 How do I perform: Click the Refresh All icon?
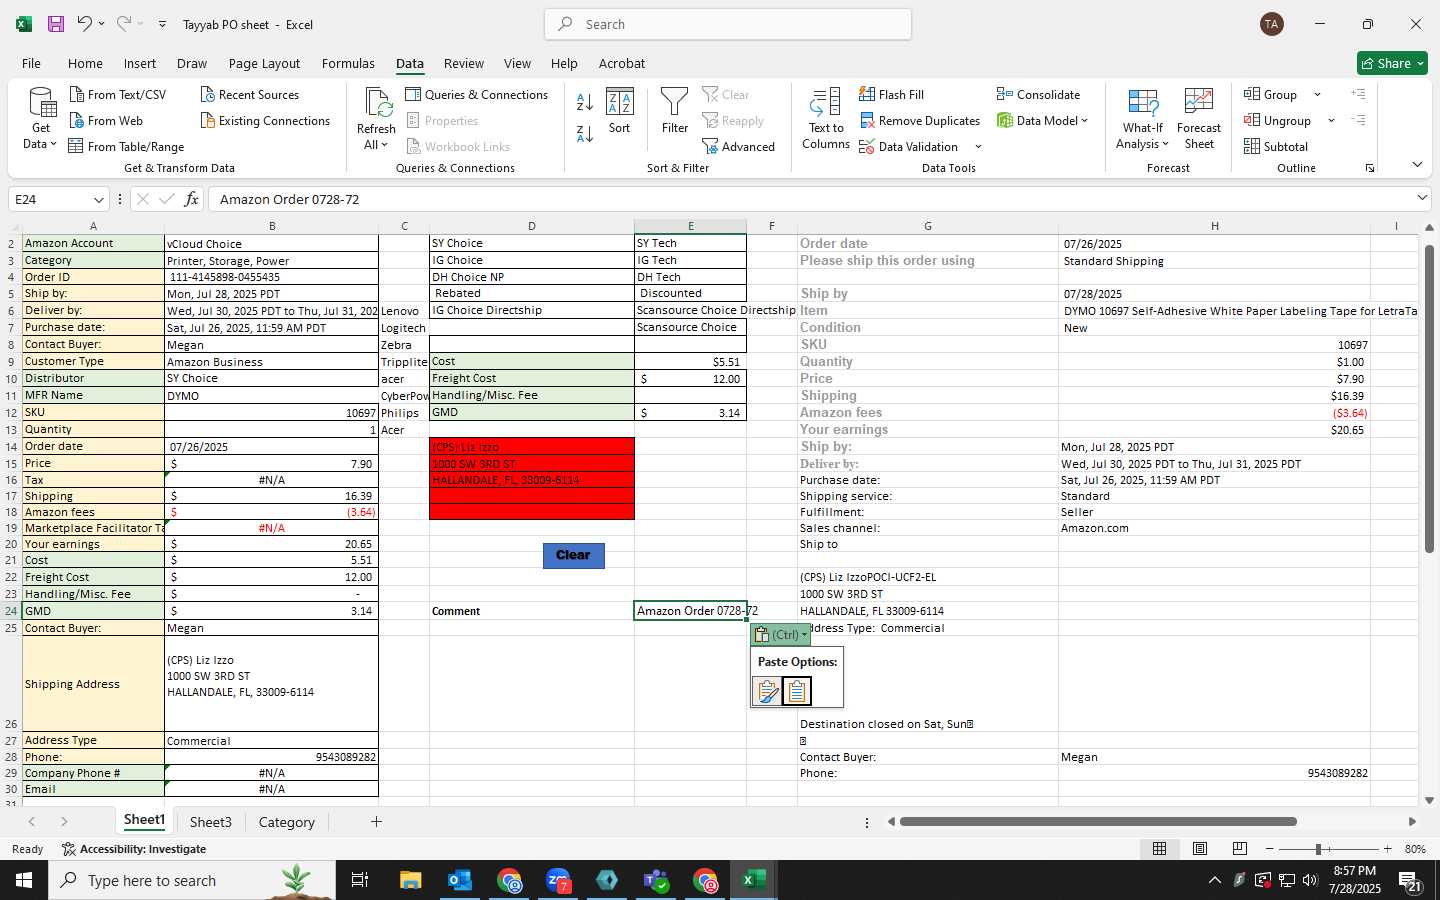point(376,118)
